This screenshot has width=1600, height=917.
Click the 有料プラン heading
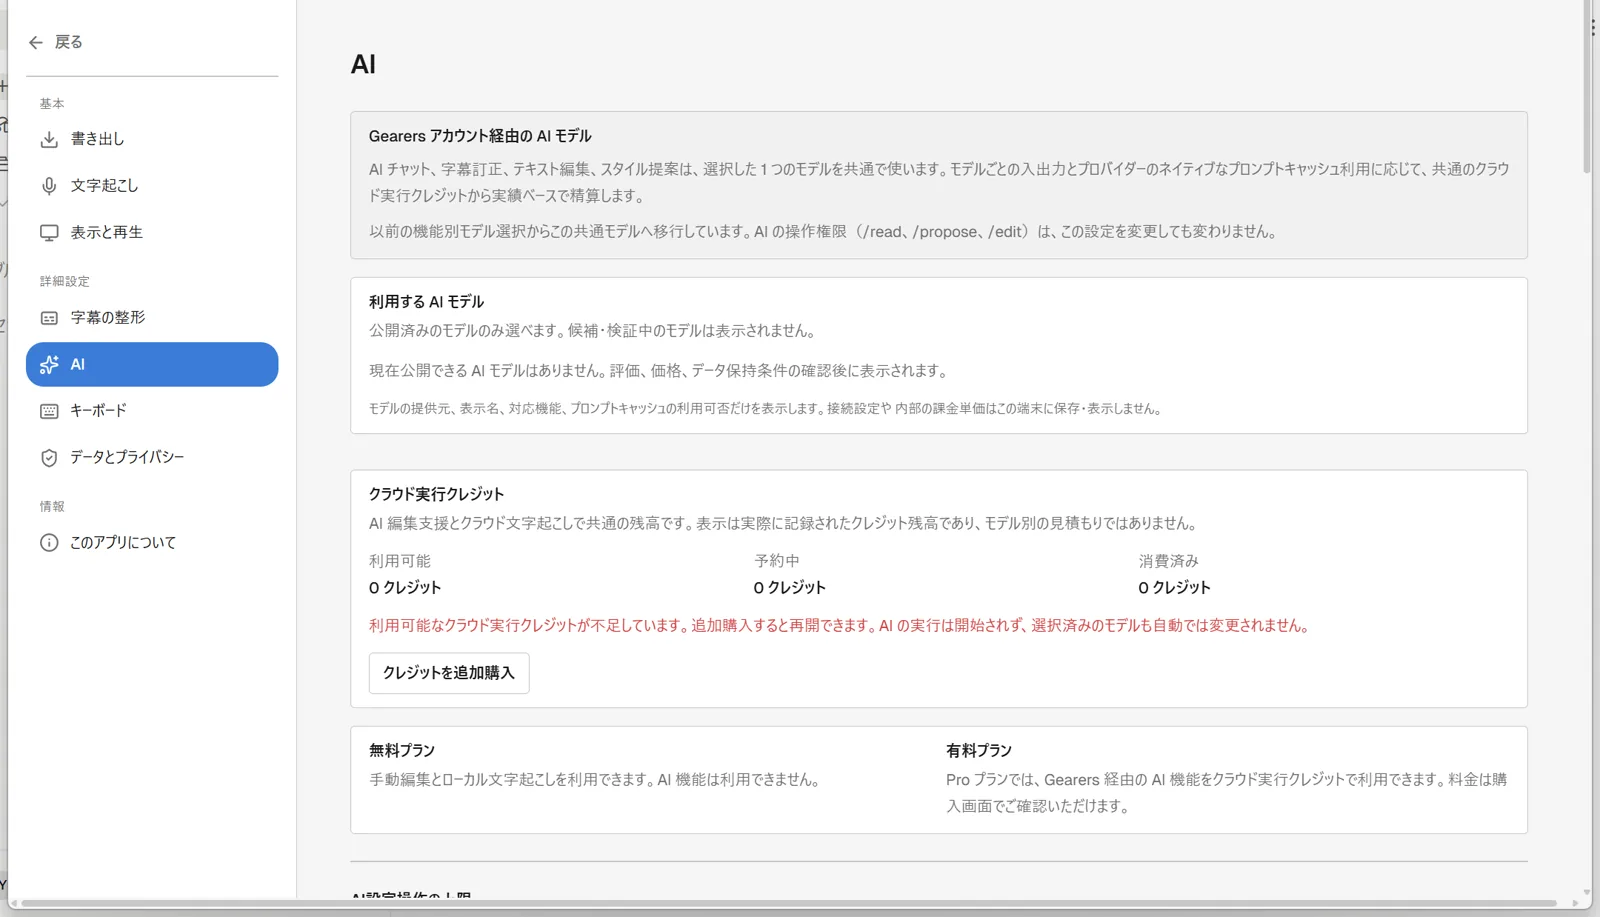coord(979,751)
